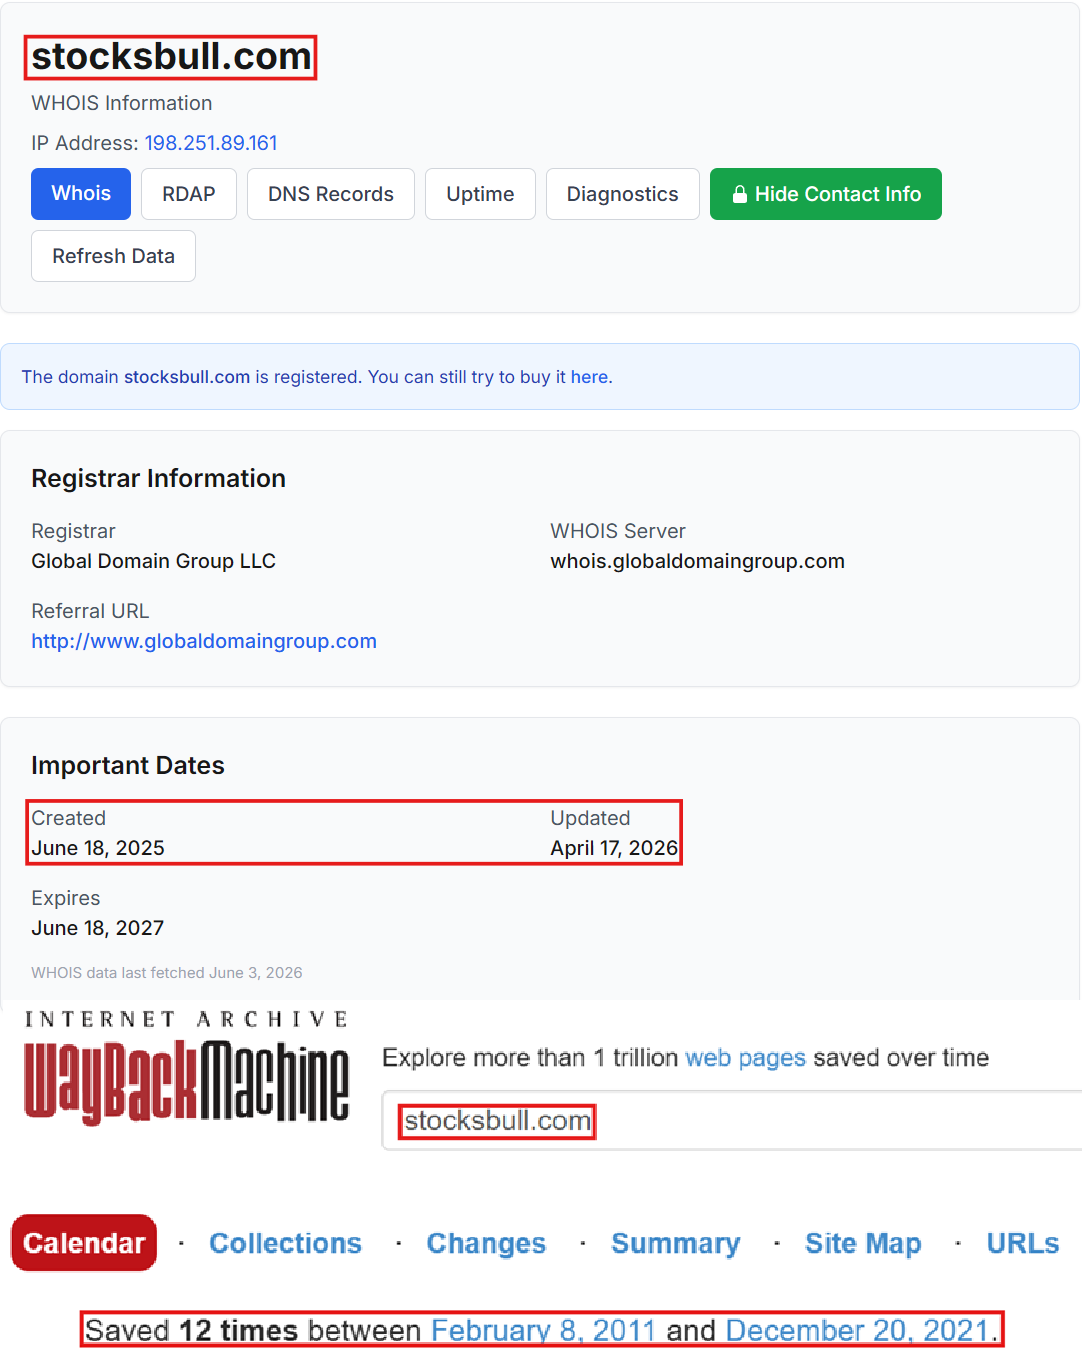This screenshot has height=1370, width=1082.
Task: Open the February 8, 2011 capture link
Action: click(543, 1330)
